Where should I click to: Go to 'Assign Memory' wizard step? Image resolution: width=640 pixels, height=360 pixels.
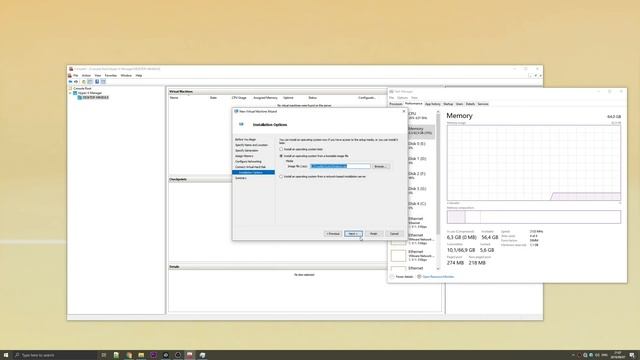(244, 156)
